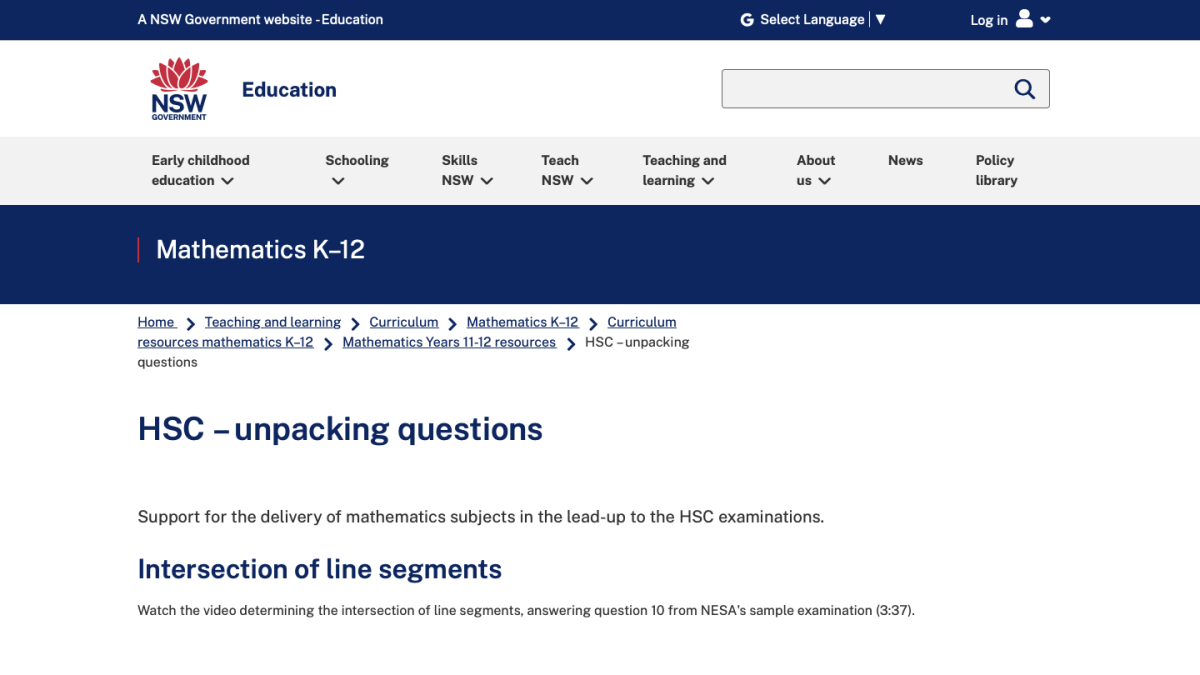Open the Mathematics K–12 breadcrumb link
This screenshot has width=1200, height=675.
click(x=522, y=322)
